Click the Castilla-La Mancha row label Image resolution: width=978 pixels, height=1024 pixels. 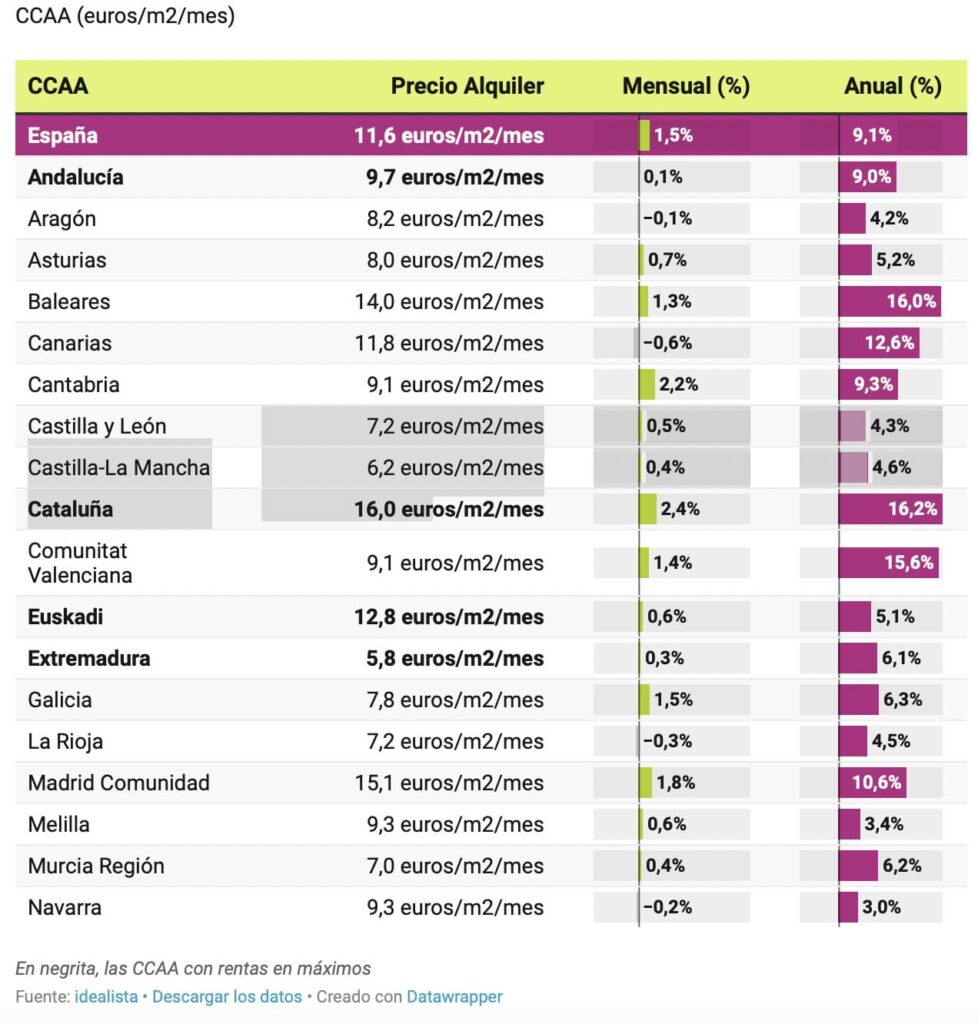pos(119,467)
